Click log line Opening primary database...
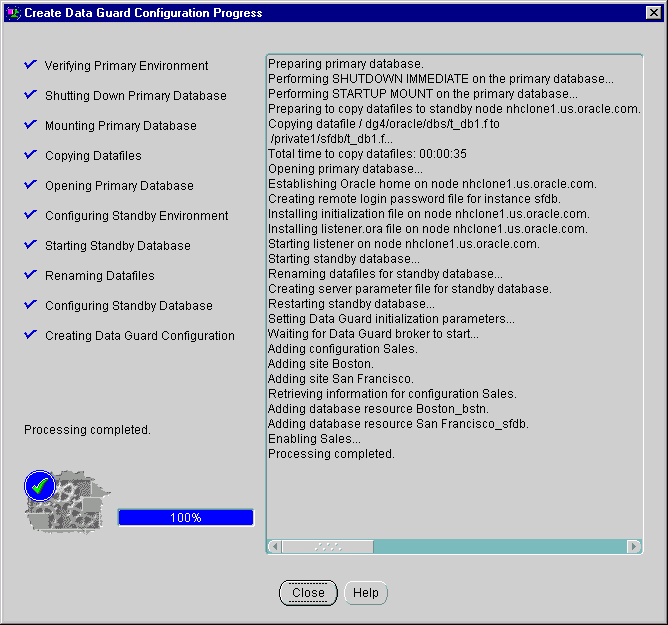The image size is (668, 625). click(345, 169)
